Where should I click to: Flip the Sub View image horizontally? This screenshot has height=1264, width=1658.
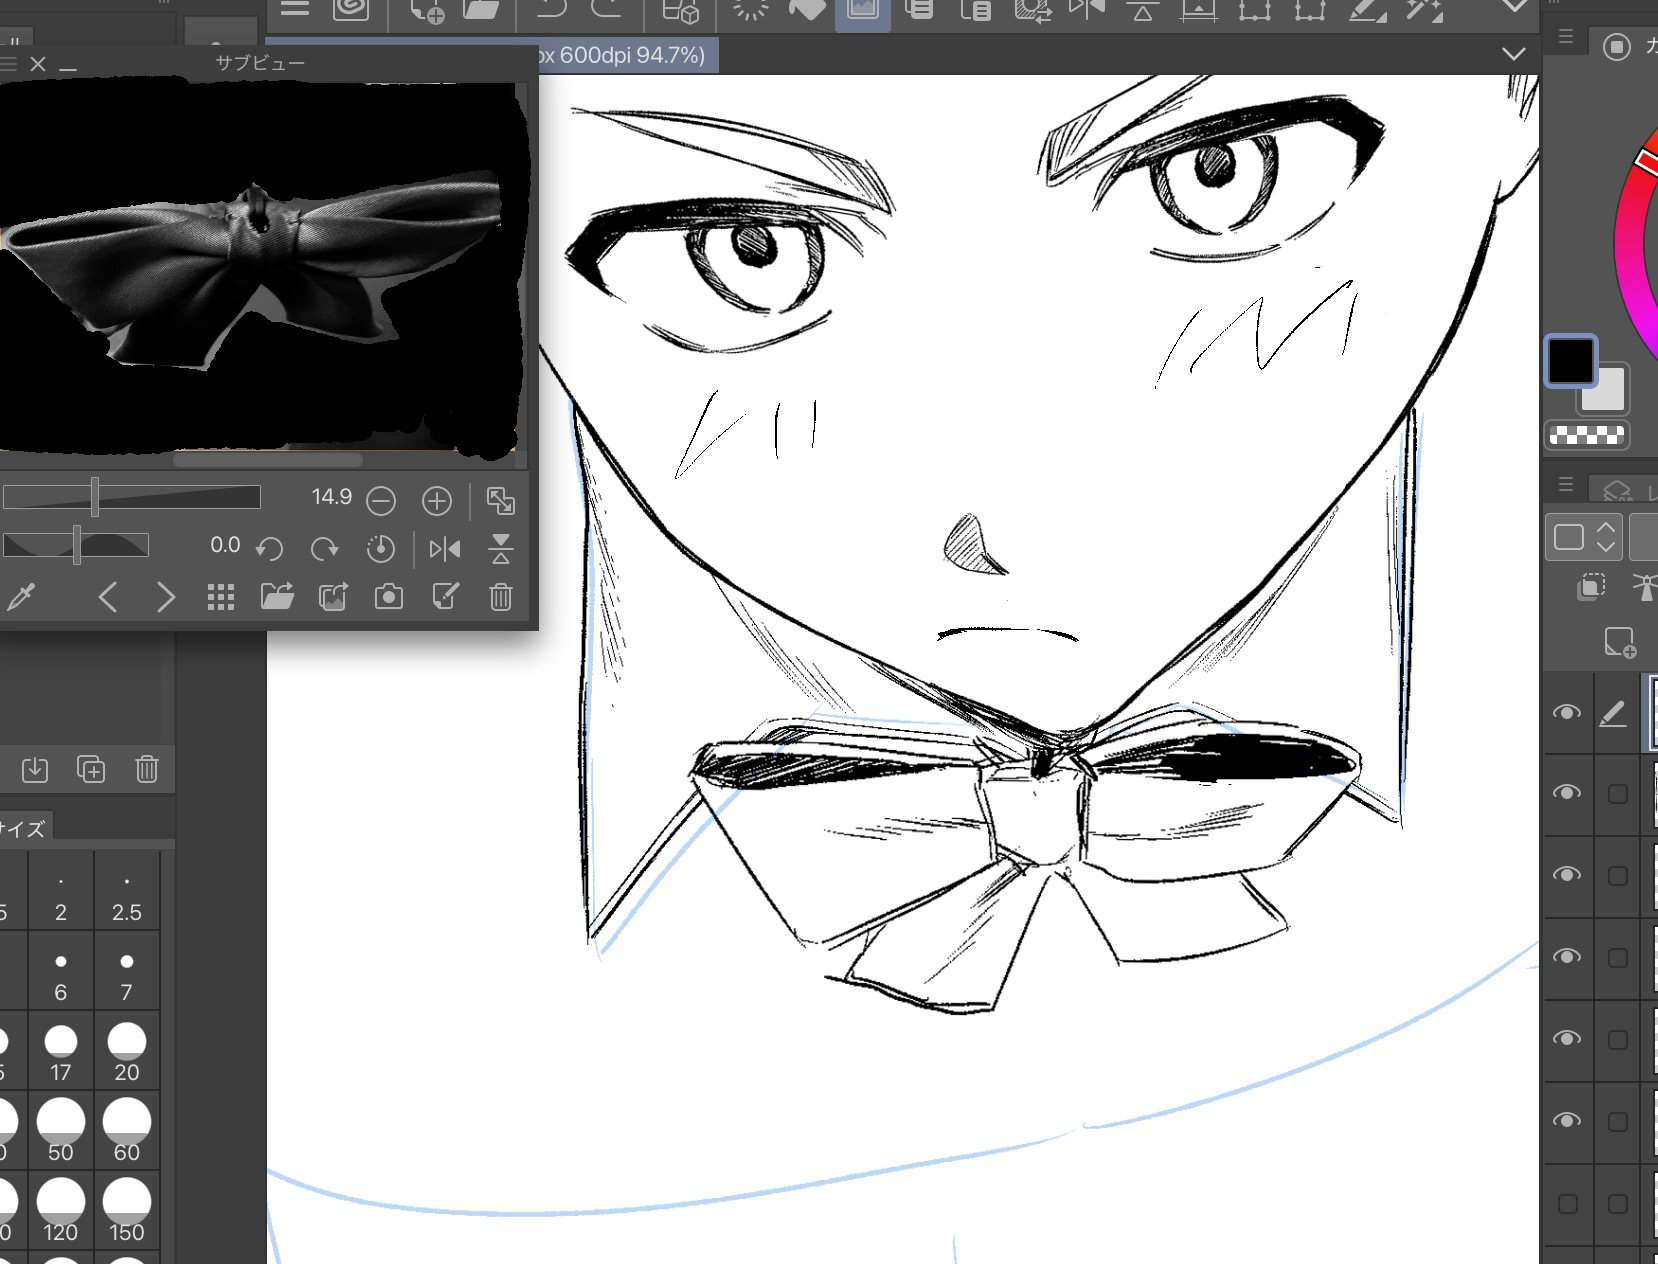(x=445, y=549)
